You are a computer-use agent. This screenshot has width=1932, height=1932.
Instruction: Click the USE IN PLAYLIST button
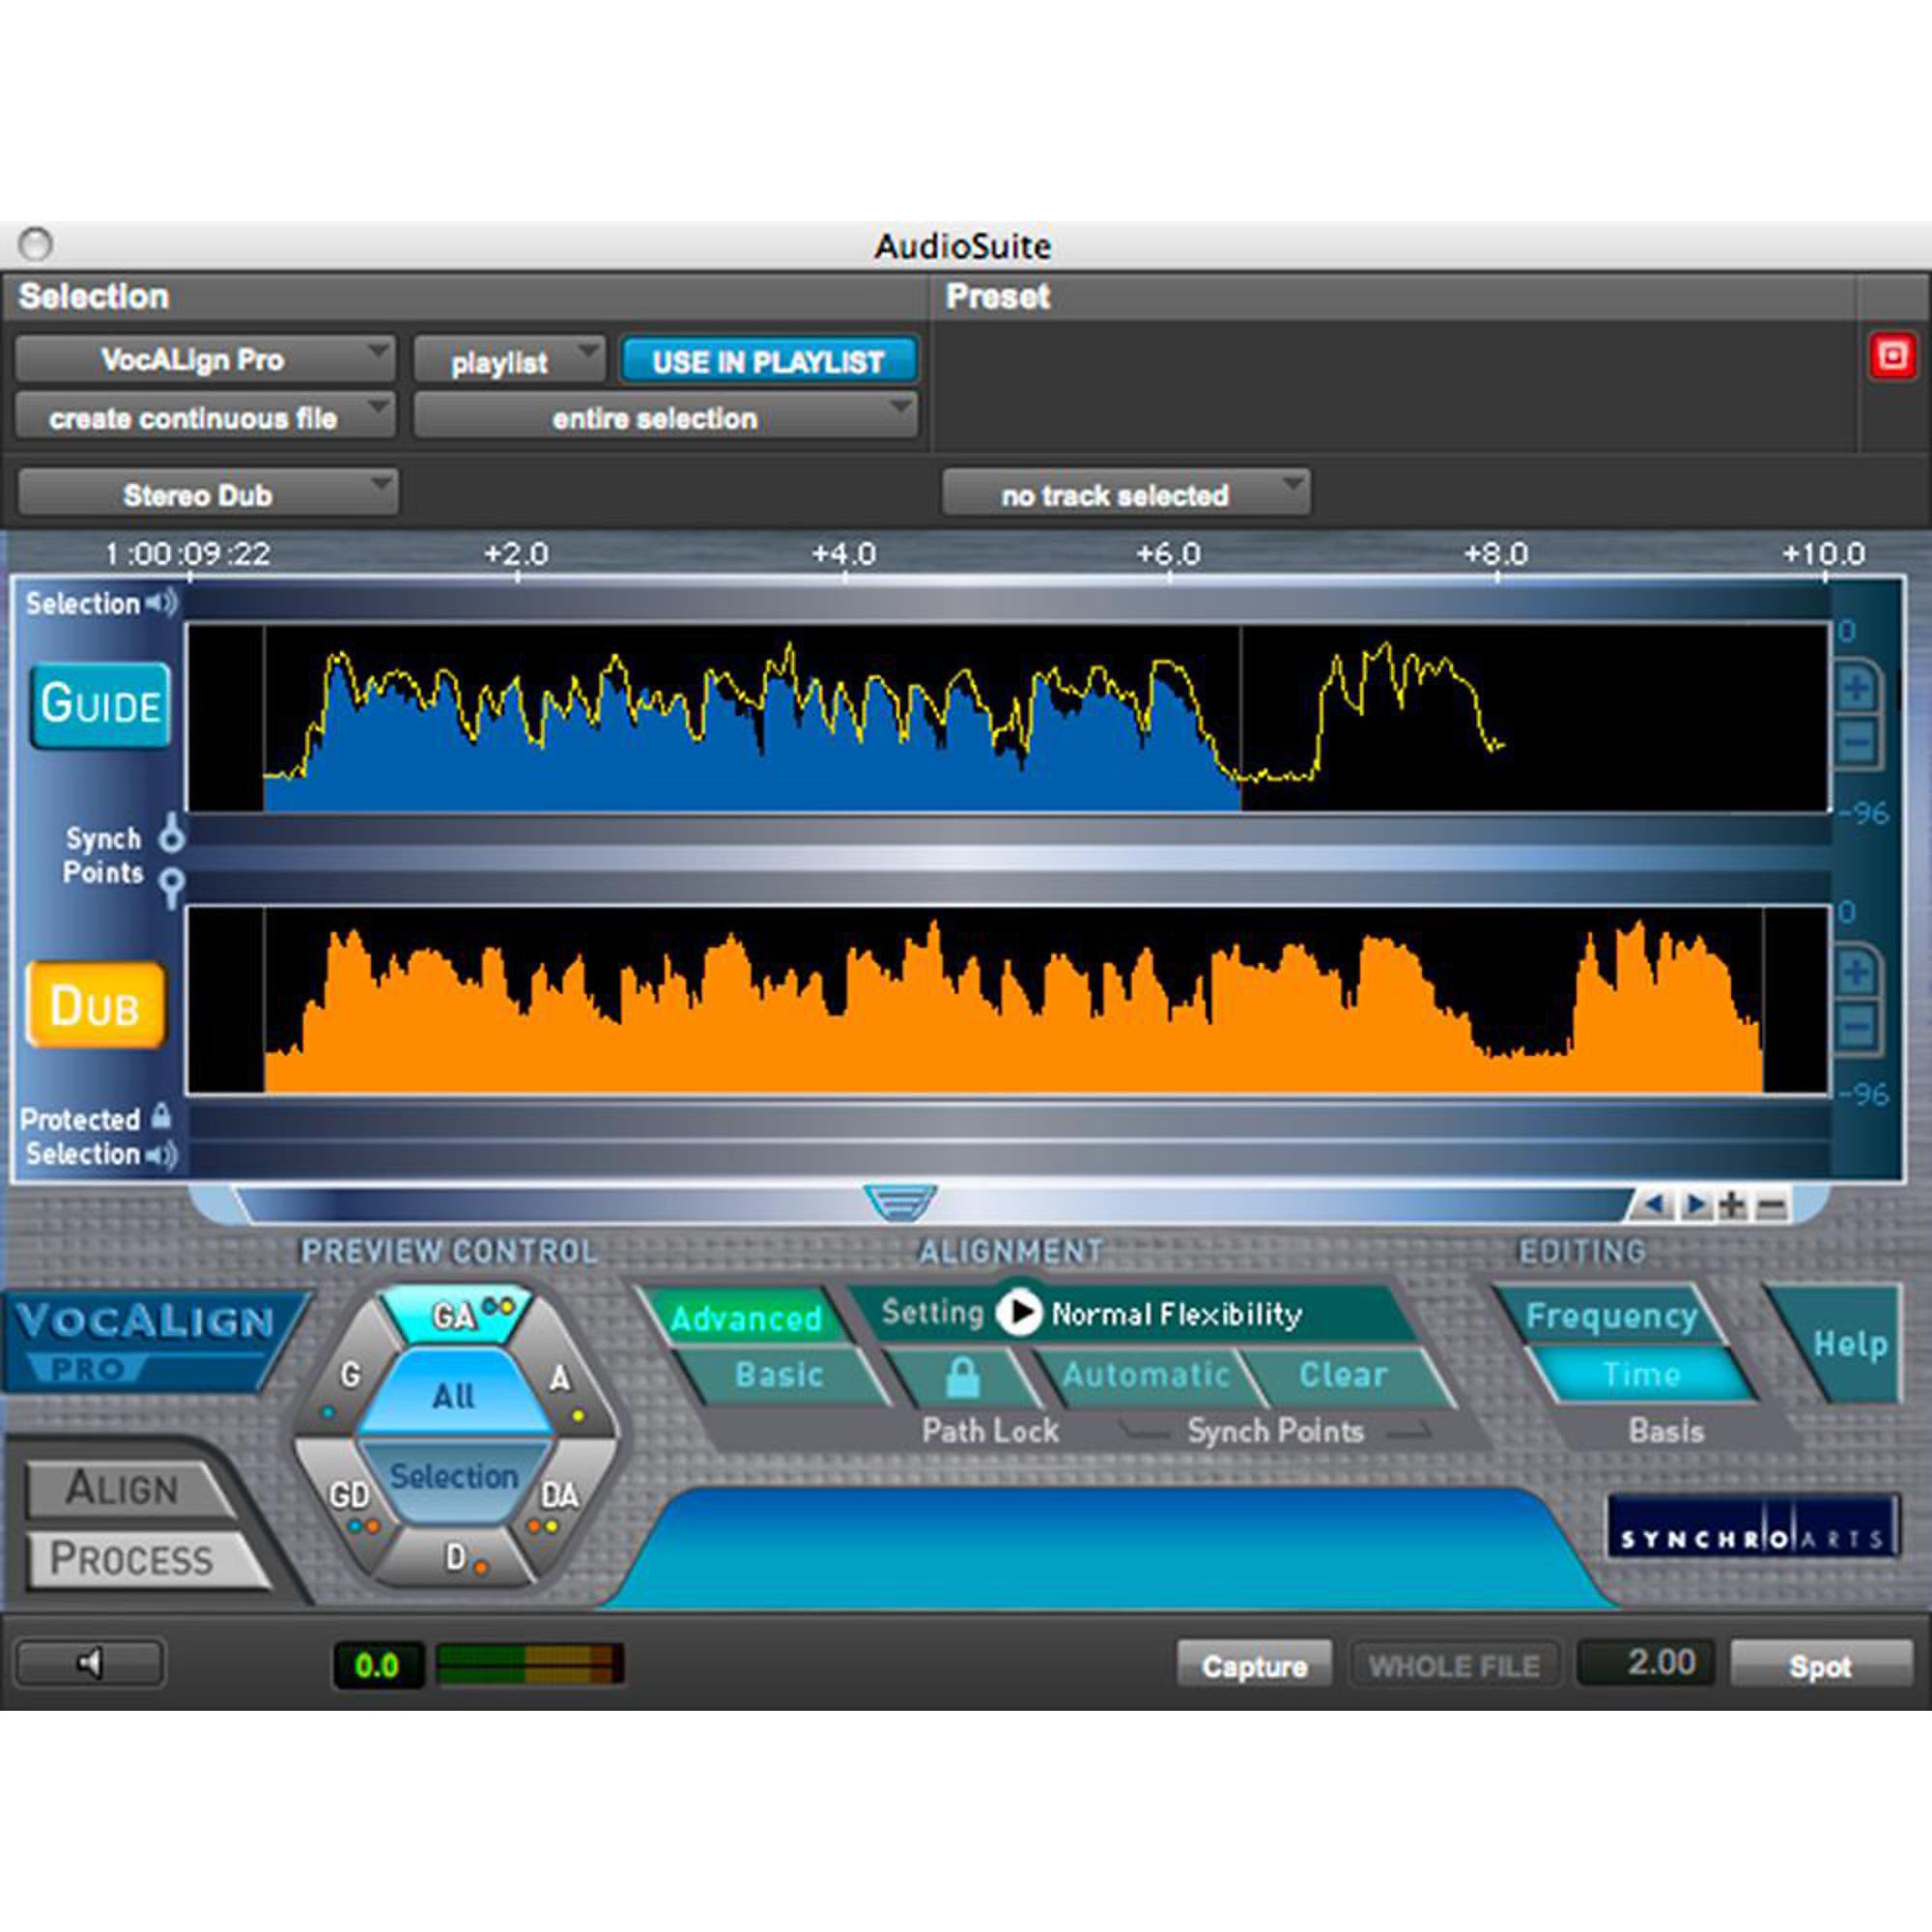[767, 361]
